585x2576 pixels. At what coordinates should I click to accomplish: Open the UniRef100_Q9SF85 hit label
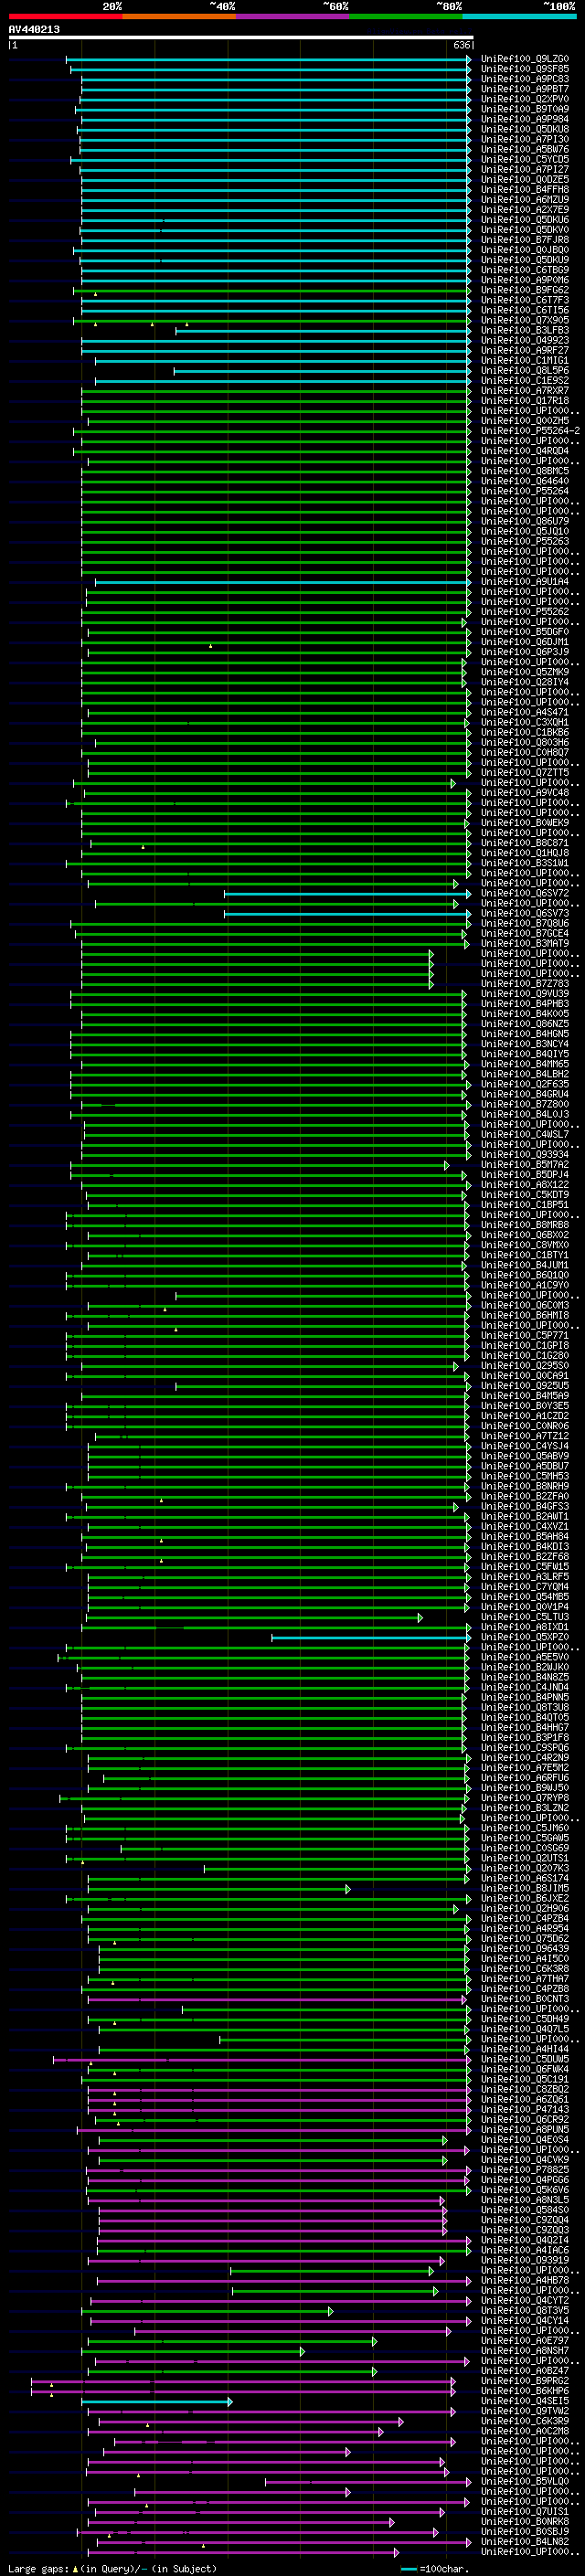525,69
